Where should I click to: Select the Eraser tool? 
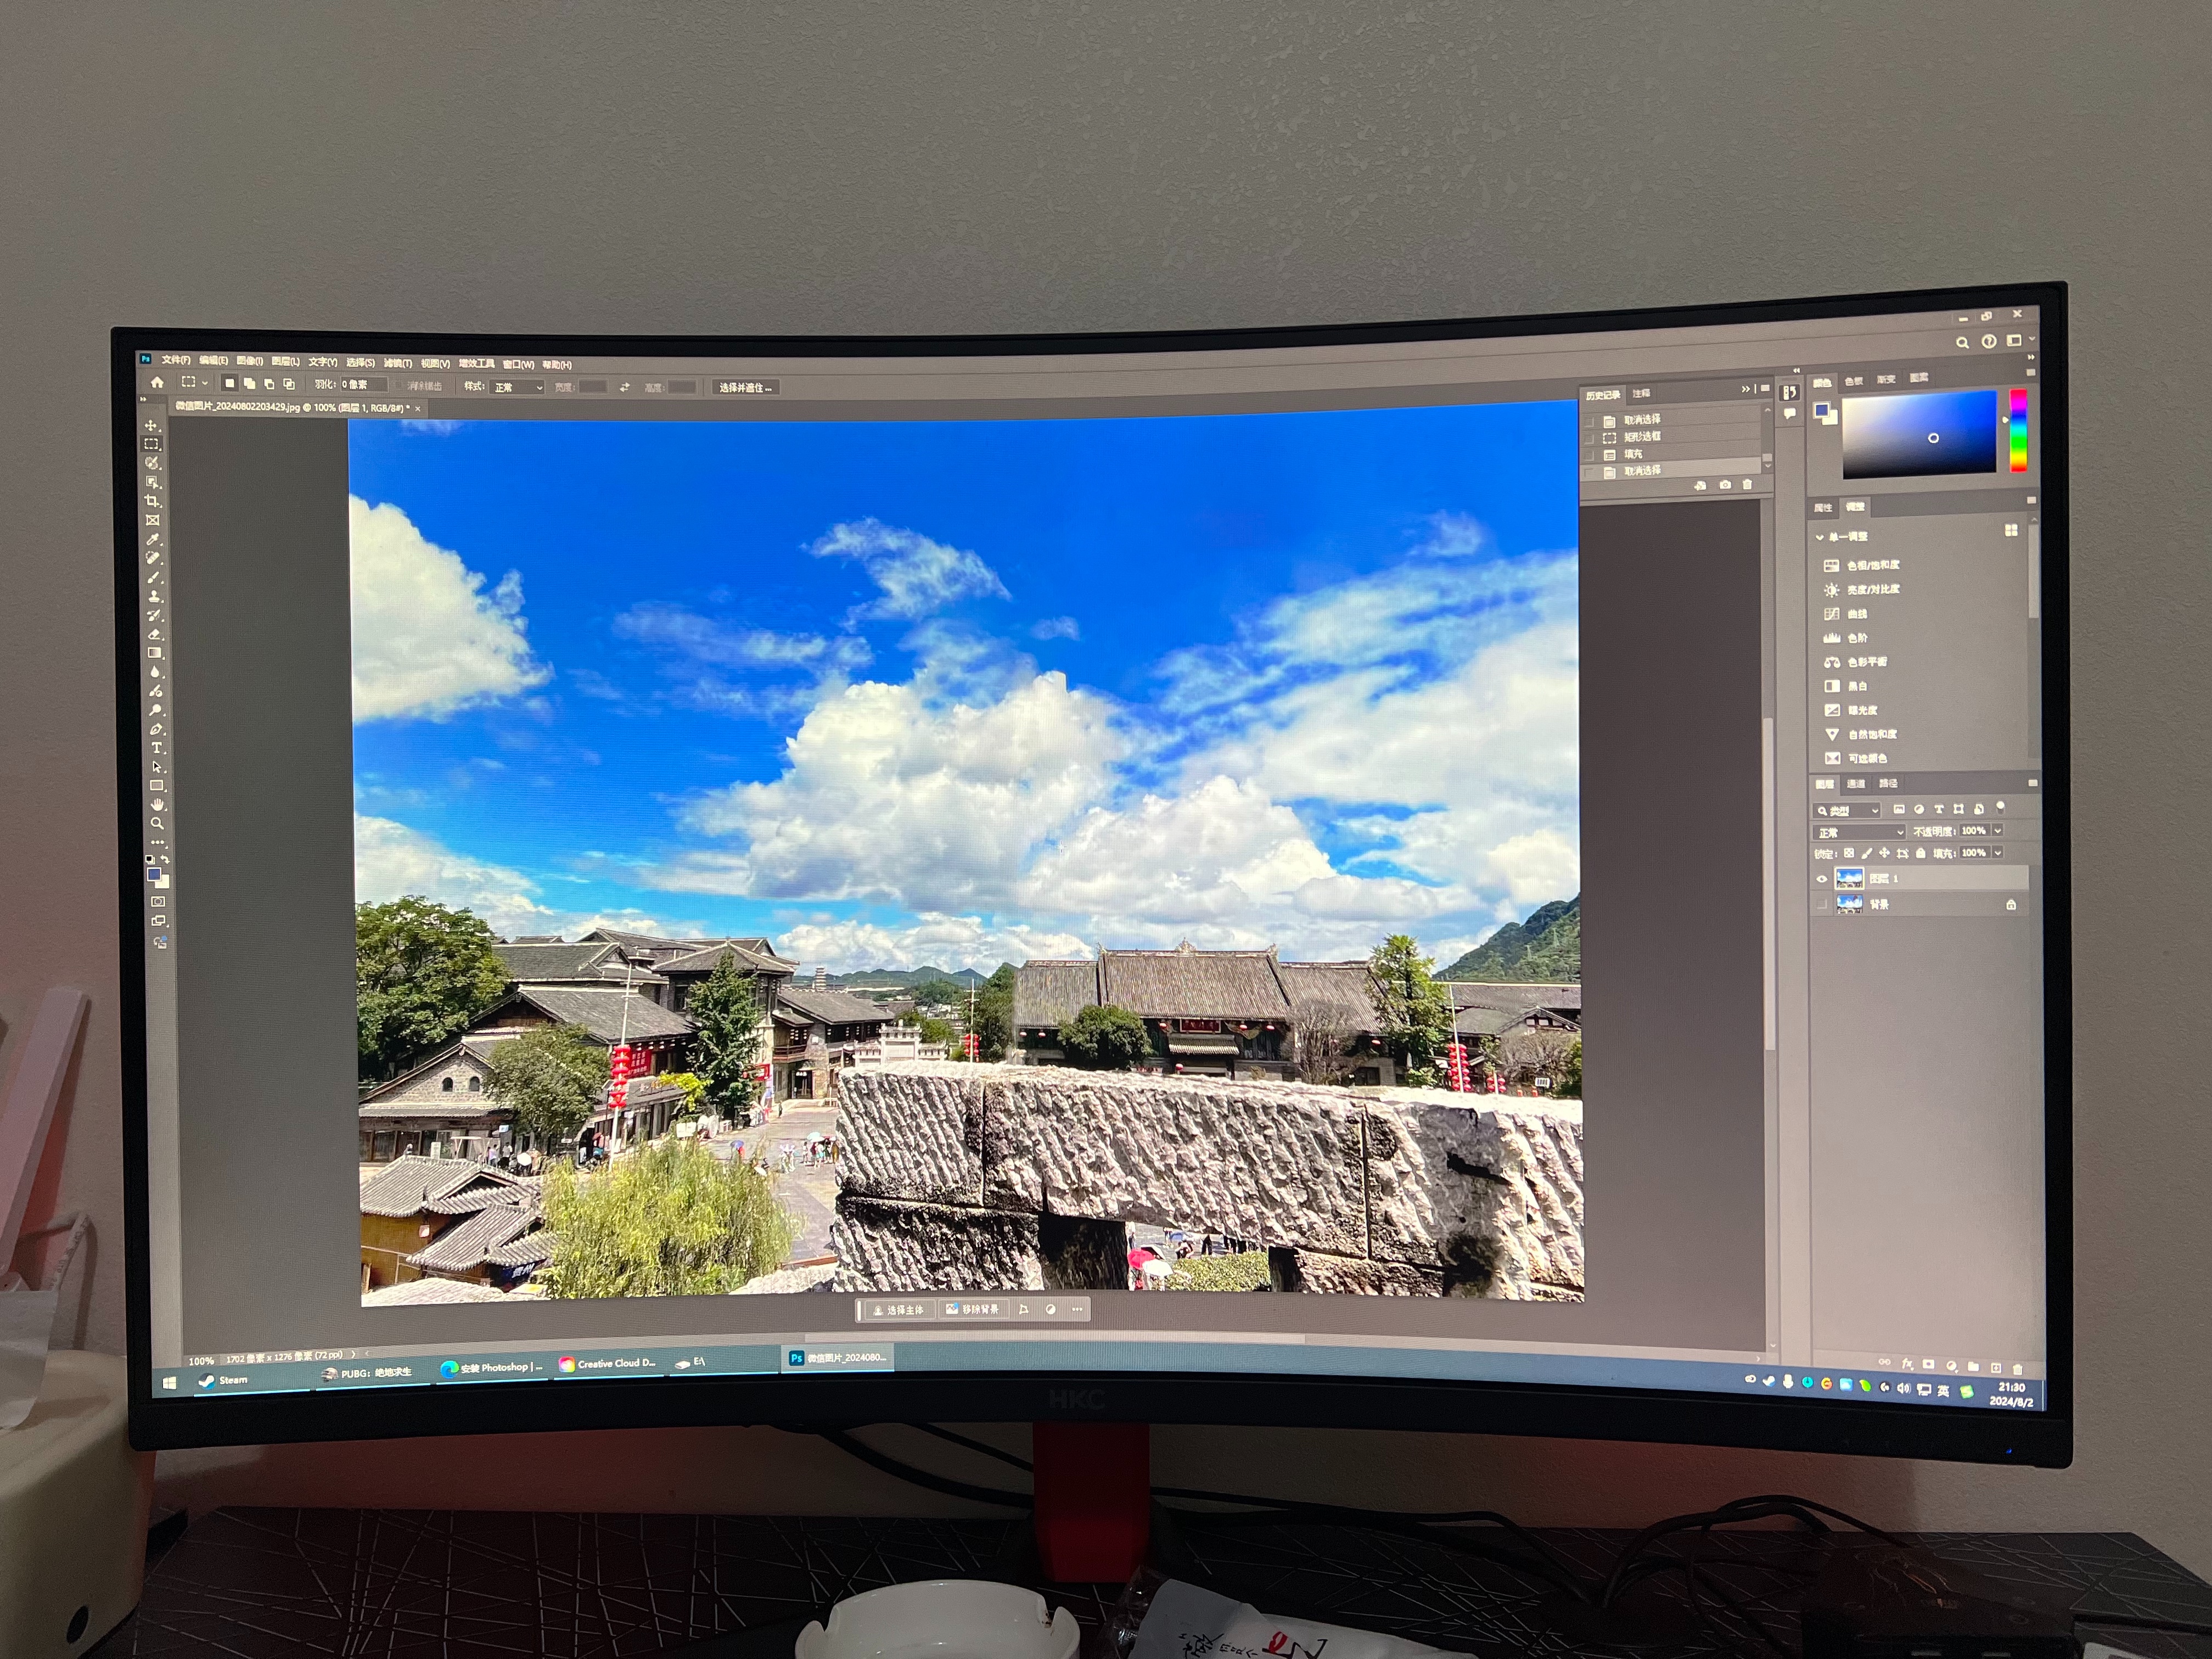(155, 634)
